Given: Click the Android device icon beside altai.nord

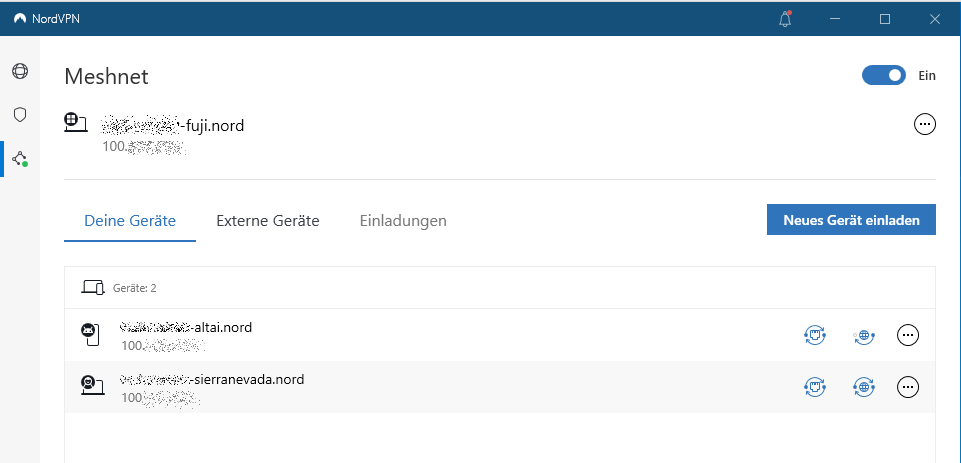Looking at the screenshot, I should [x=90, y=335].
